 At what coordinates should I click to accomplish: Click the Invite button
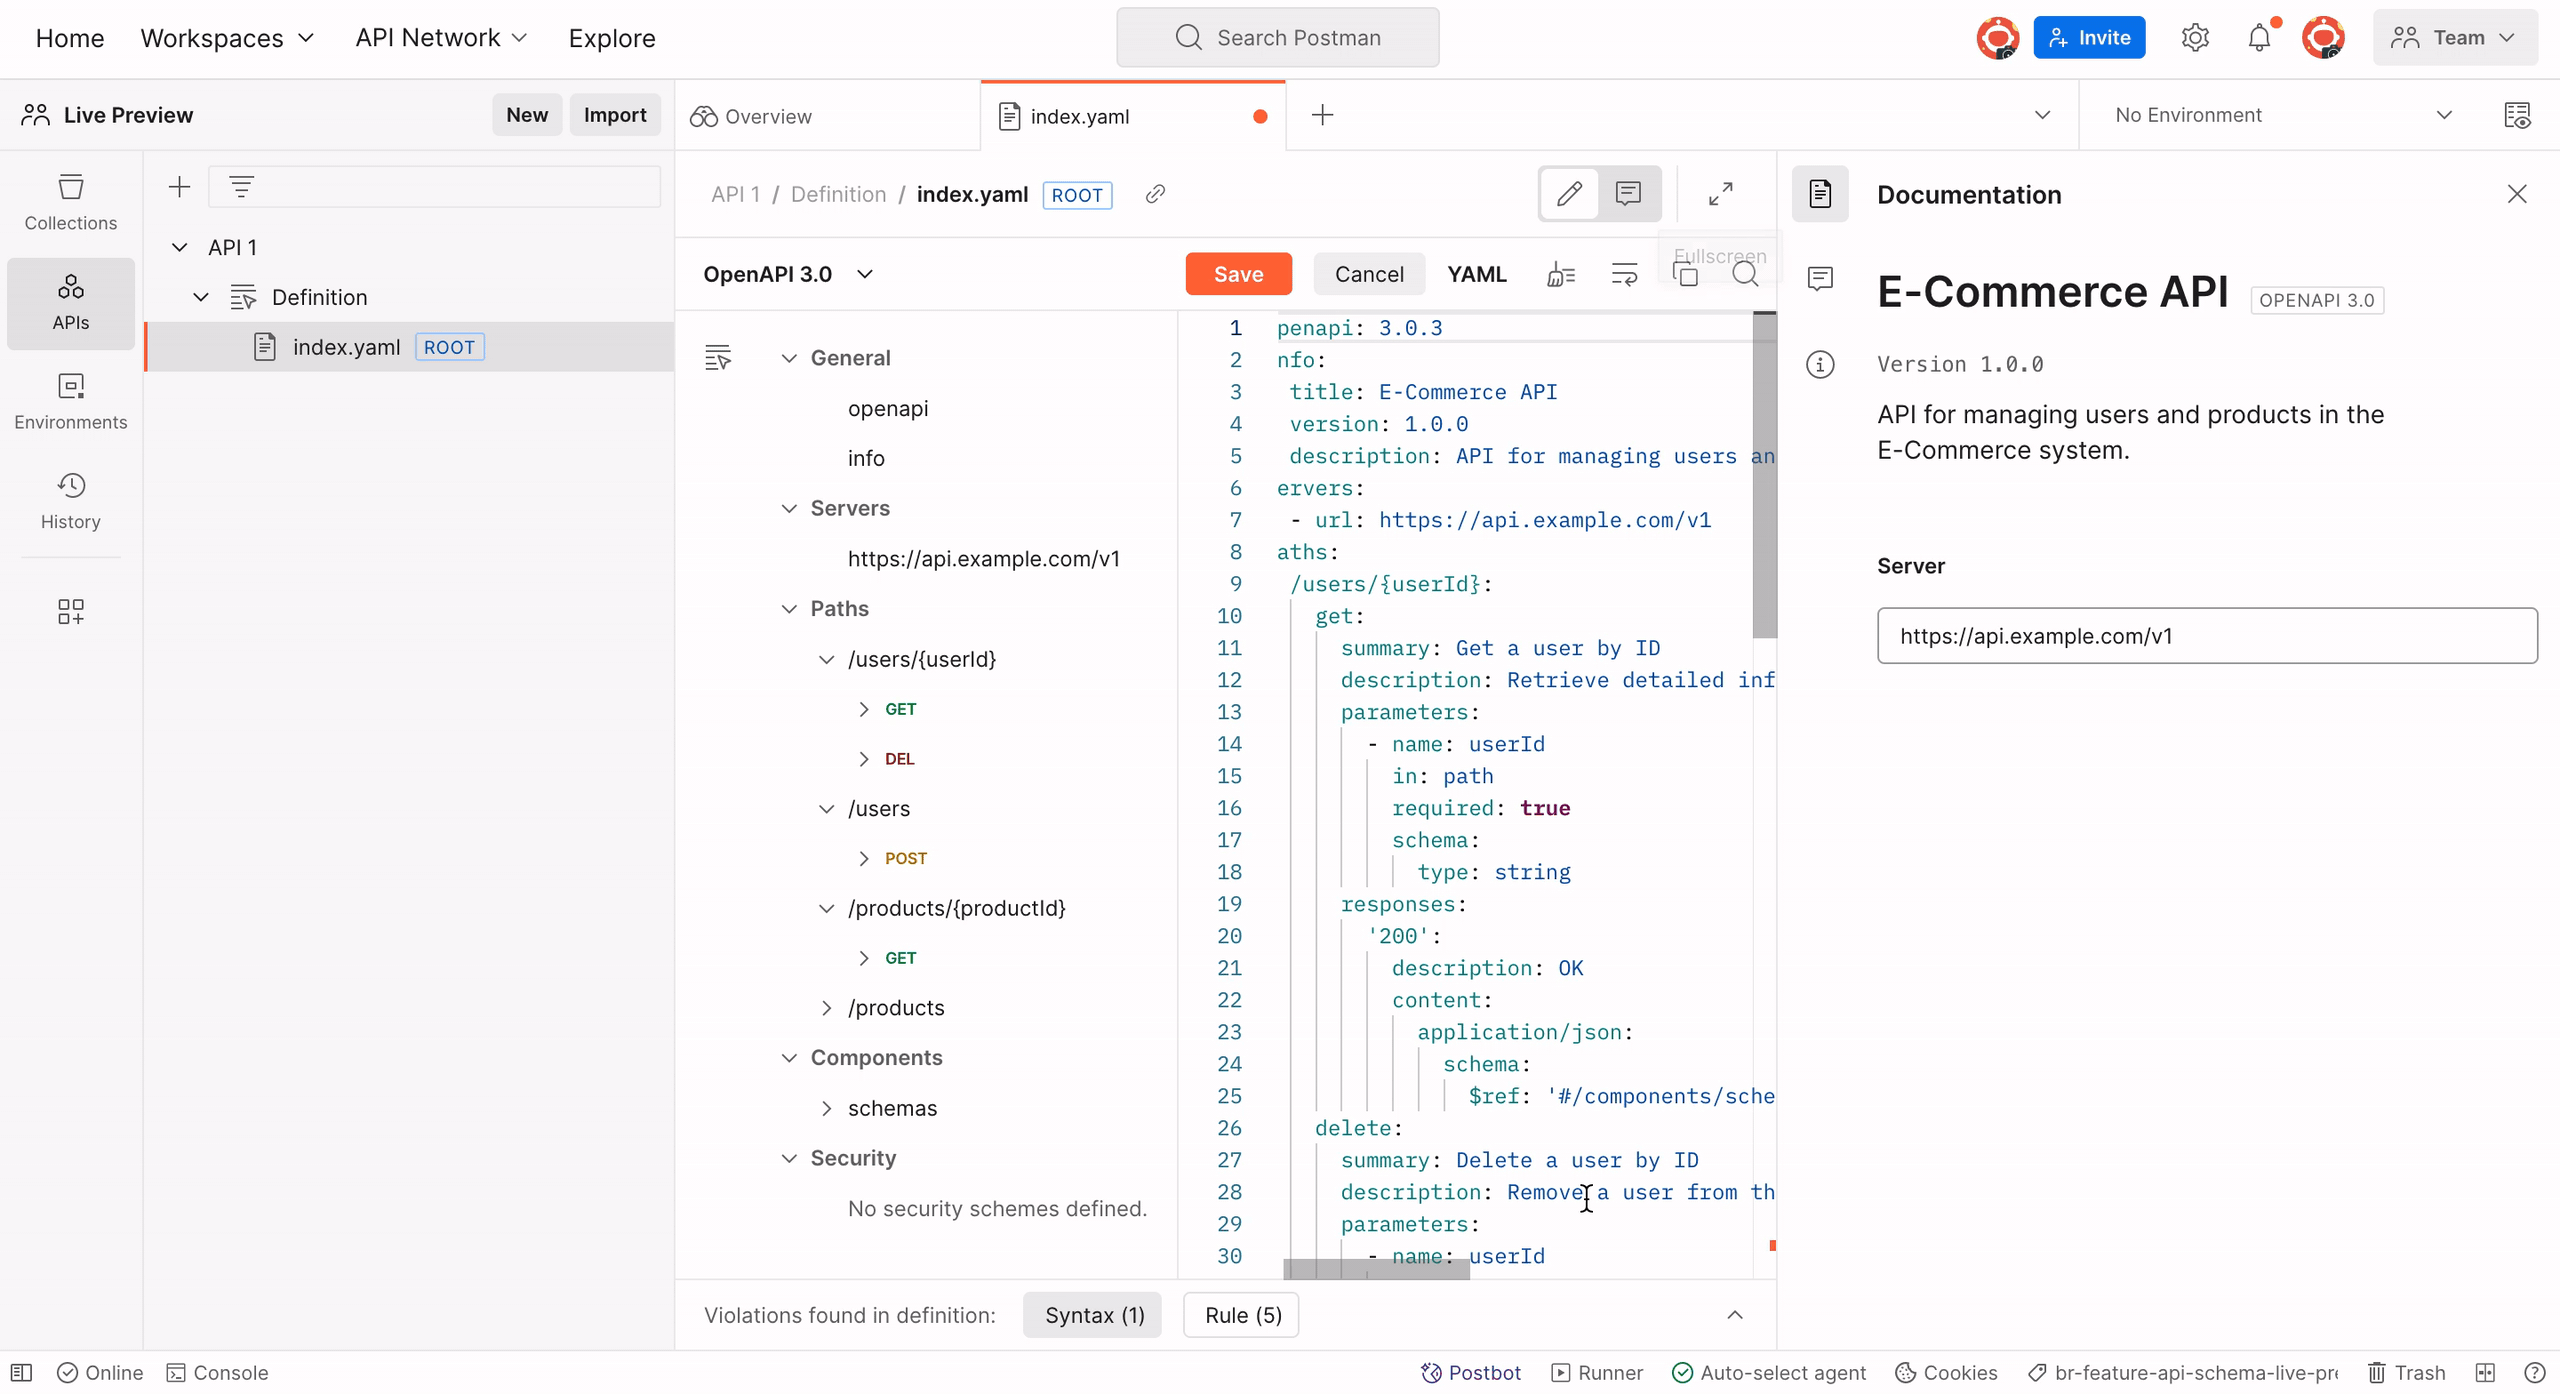[x=2089, y=38]
